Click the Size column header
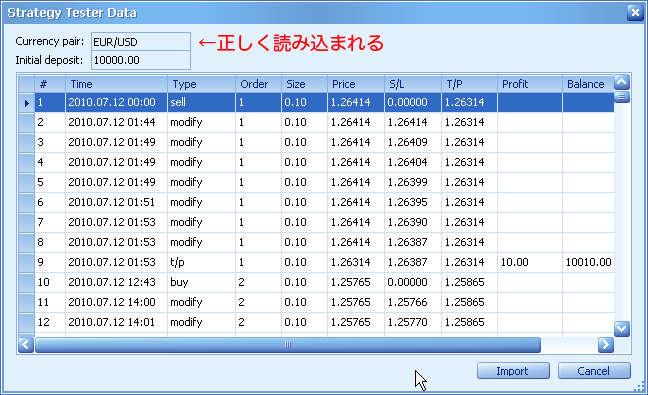The image size is (648, 395). coord(305,84)
